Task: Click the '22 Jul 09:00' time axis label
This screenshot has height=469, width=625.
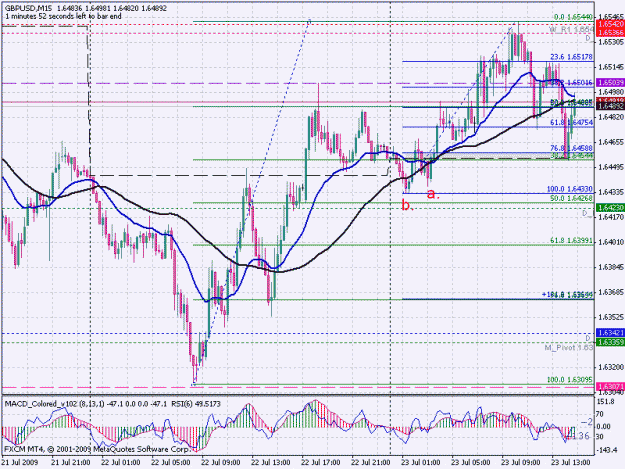Action: 221,463
